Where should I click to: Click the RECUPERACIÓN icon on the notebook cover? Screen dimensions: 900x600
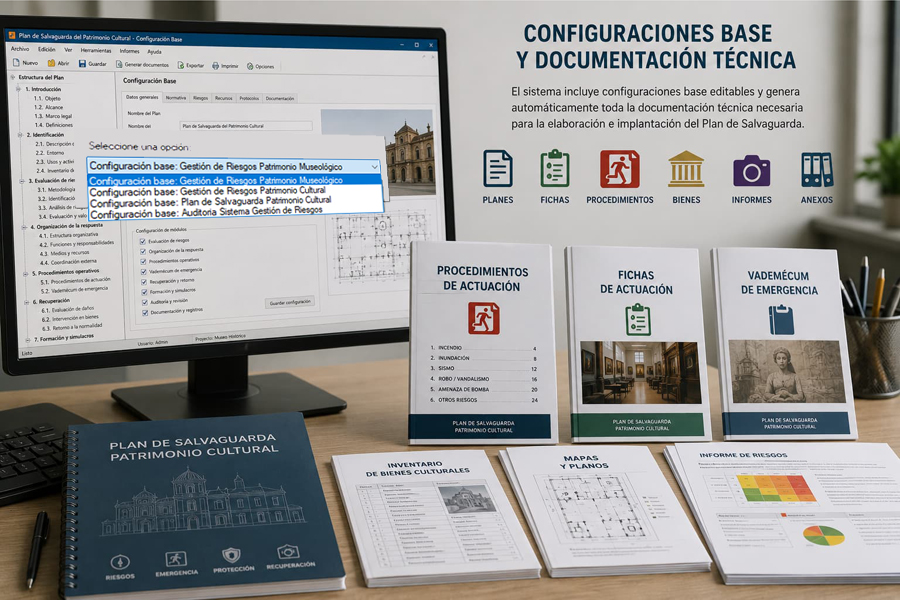[288, 552]
